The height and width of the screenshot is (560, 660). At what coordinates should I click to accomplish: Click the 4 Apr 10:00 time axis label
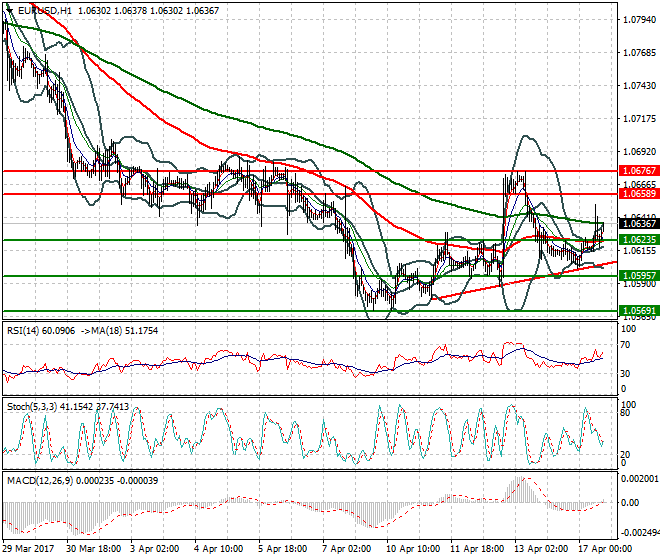tap(218, 549)
